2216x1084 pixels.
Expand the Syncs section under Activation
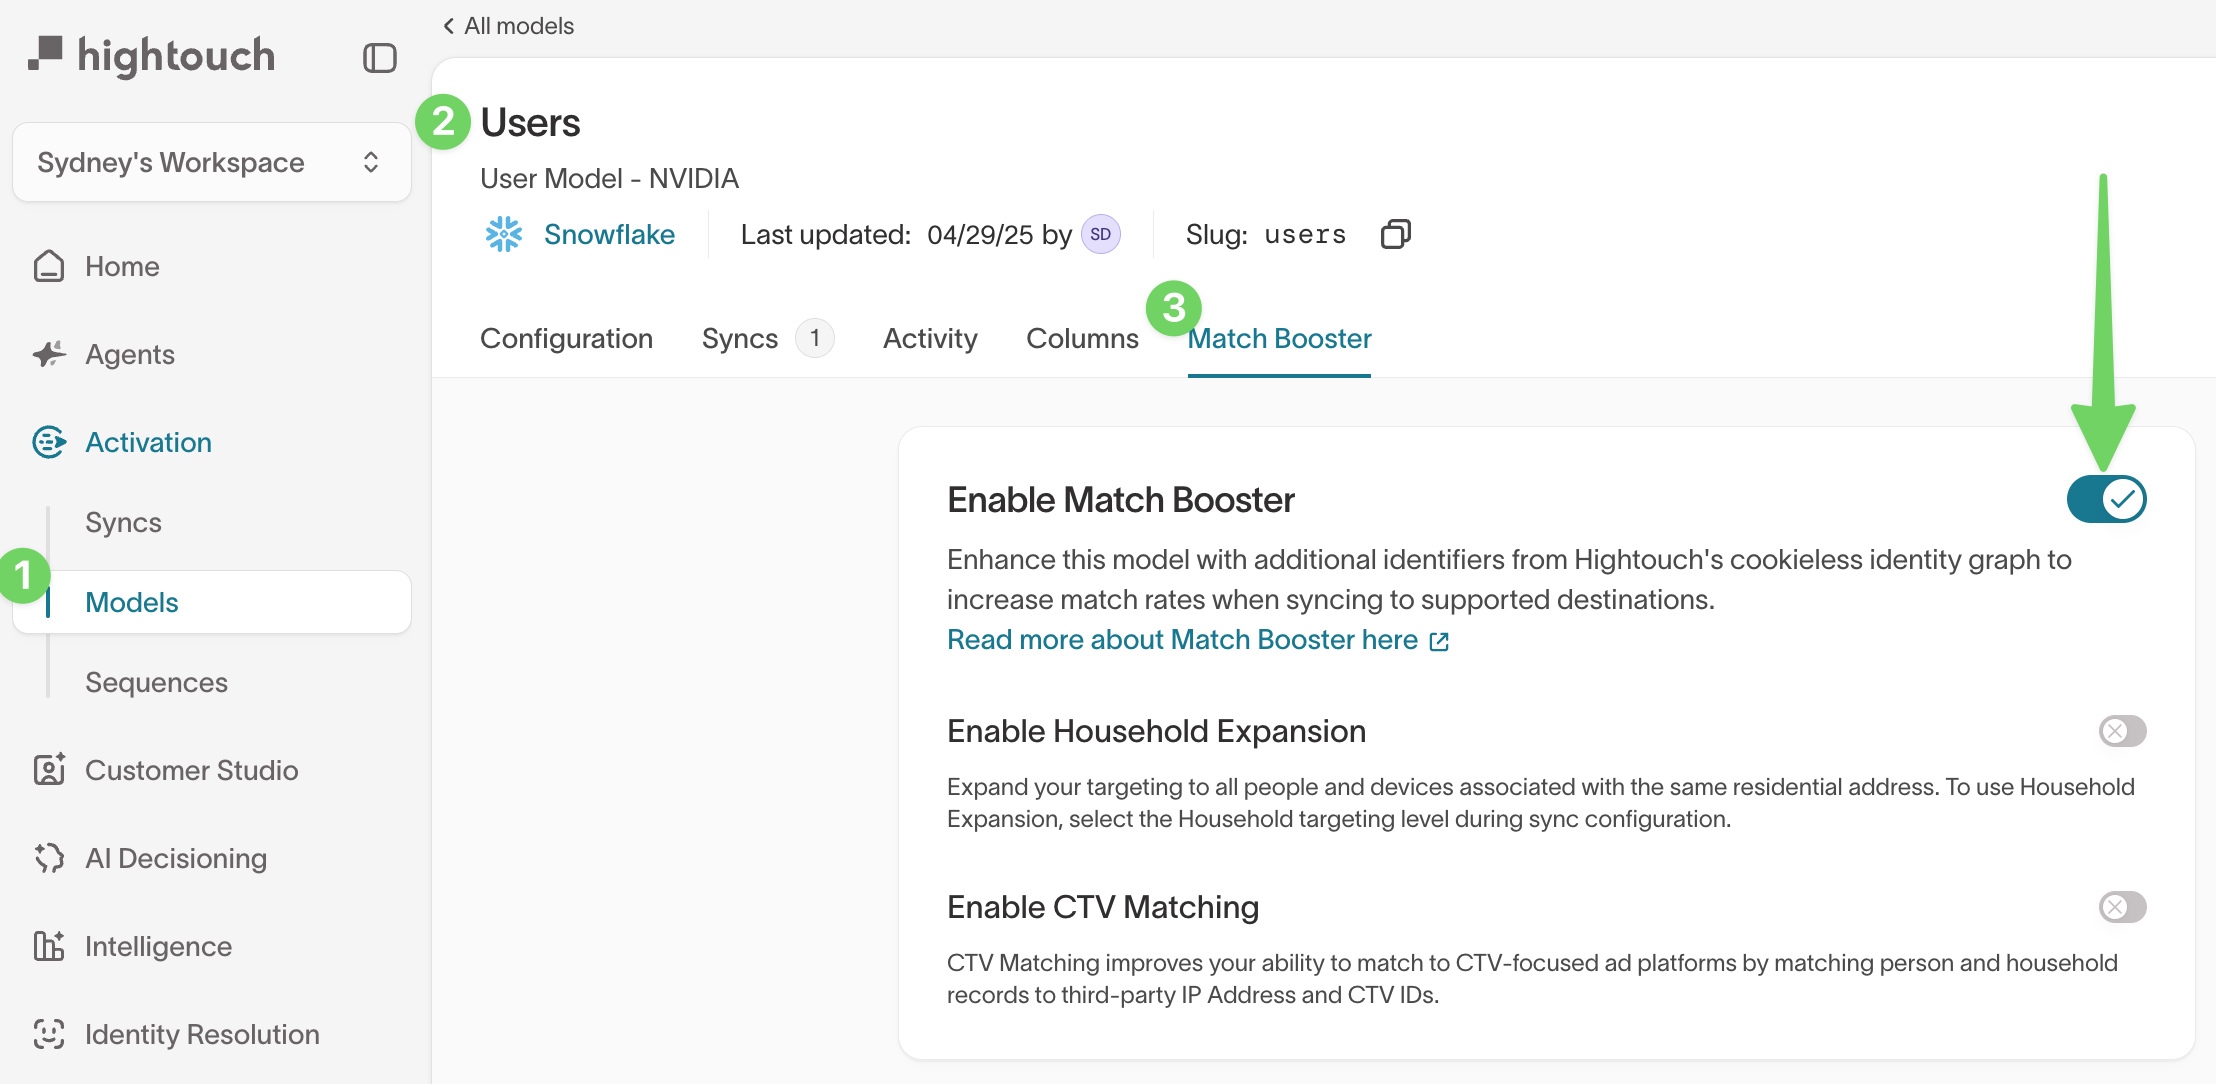pyautogui.click(x=123, y=522)
